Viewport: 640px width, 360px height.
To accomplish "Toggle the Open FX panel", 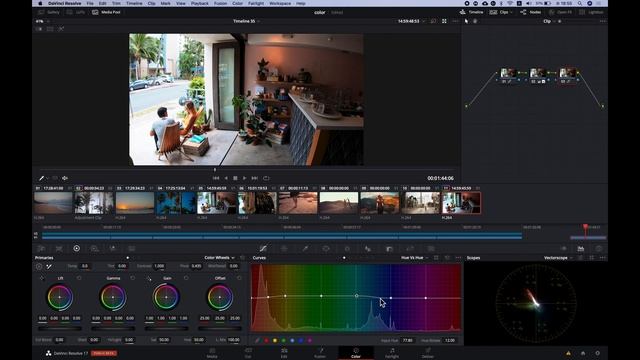I will pos(560,12).
